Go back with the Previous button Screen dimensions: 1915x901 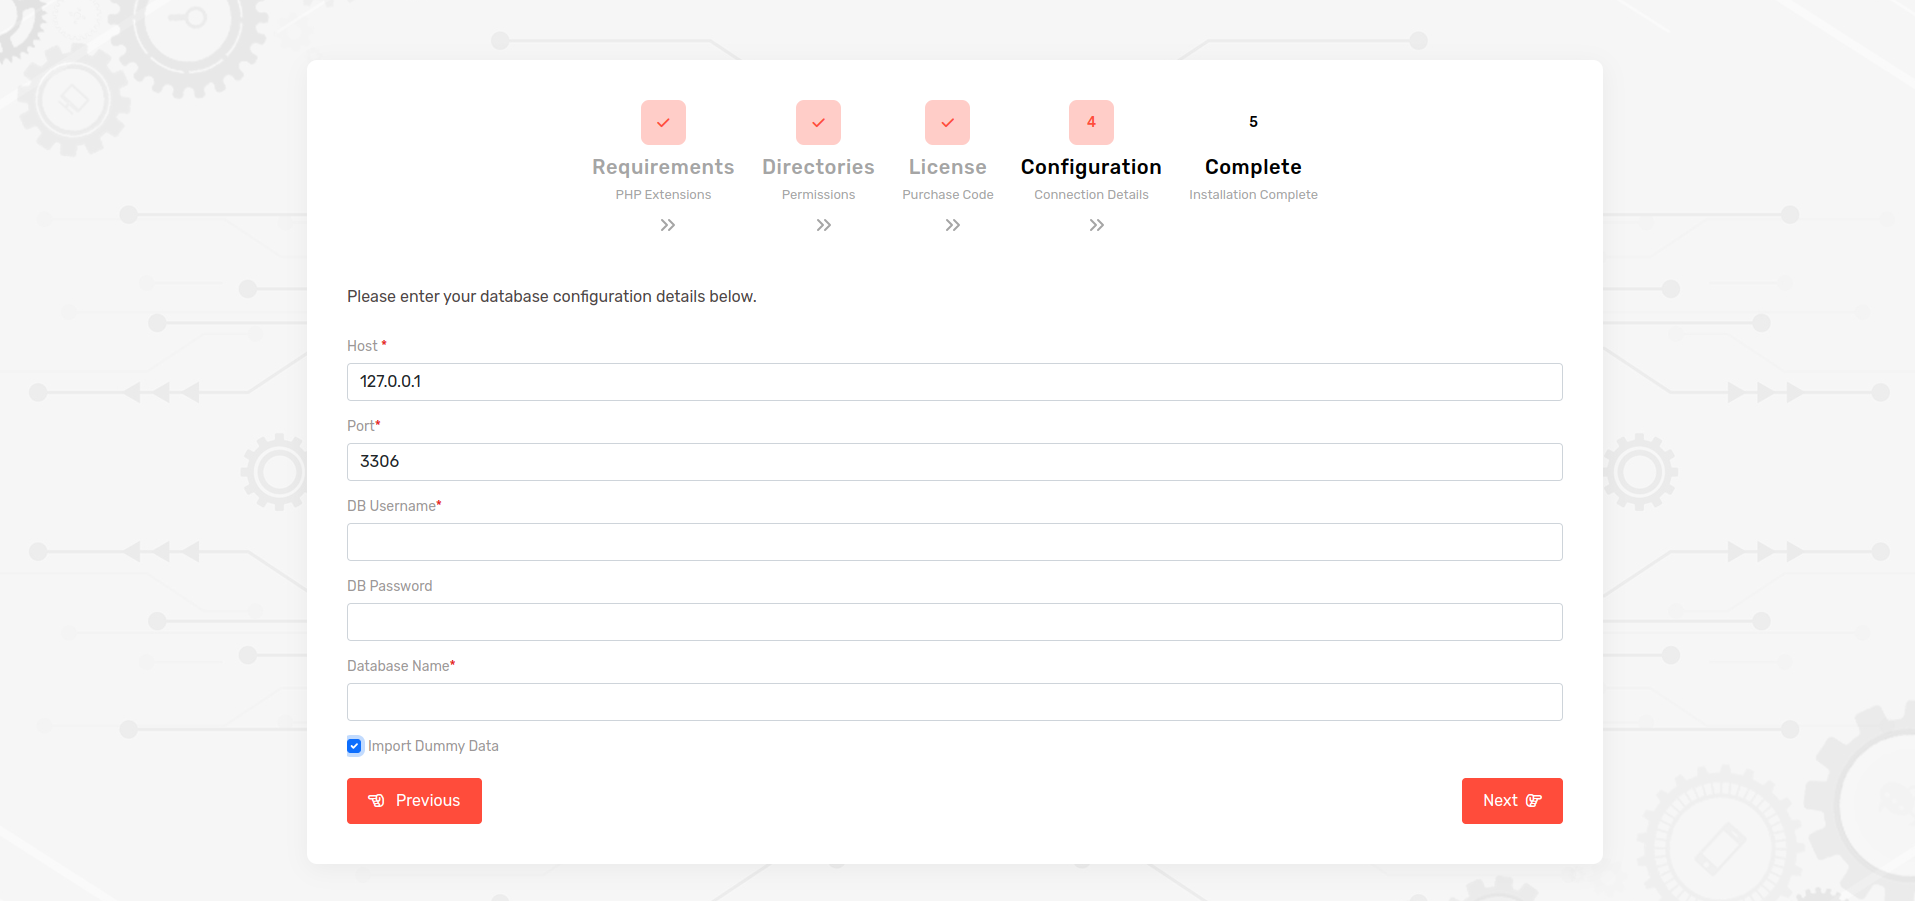tap(414, 801)
